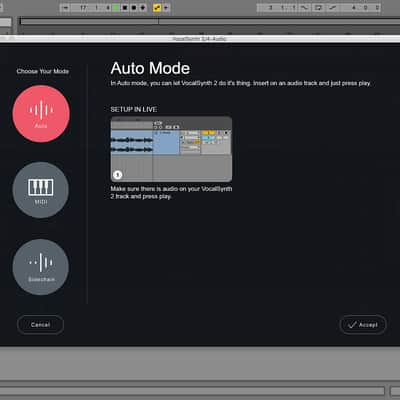The image size is (400, 400).
Task: Click the button right of the record button
Action: point(143,8)
